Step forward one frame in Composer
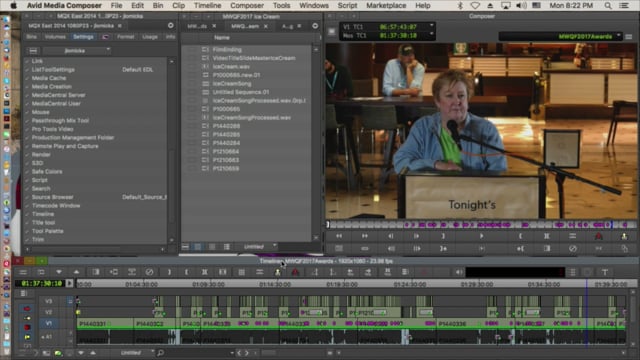640x360 pixels. [416, 236]
